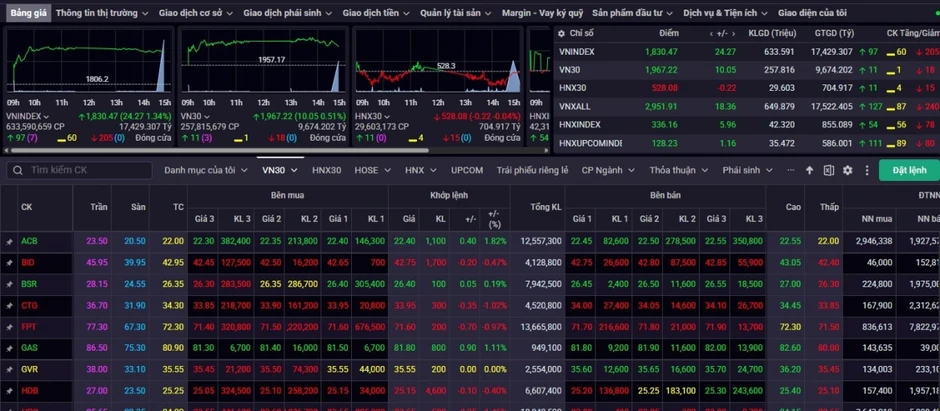Open the Danh mục của tôi dropdown
This screenshot has width=940, height=411.
pos(206,170)
